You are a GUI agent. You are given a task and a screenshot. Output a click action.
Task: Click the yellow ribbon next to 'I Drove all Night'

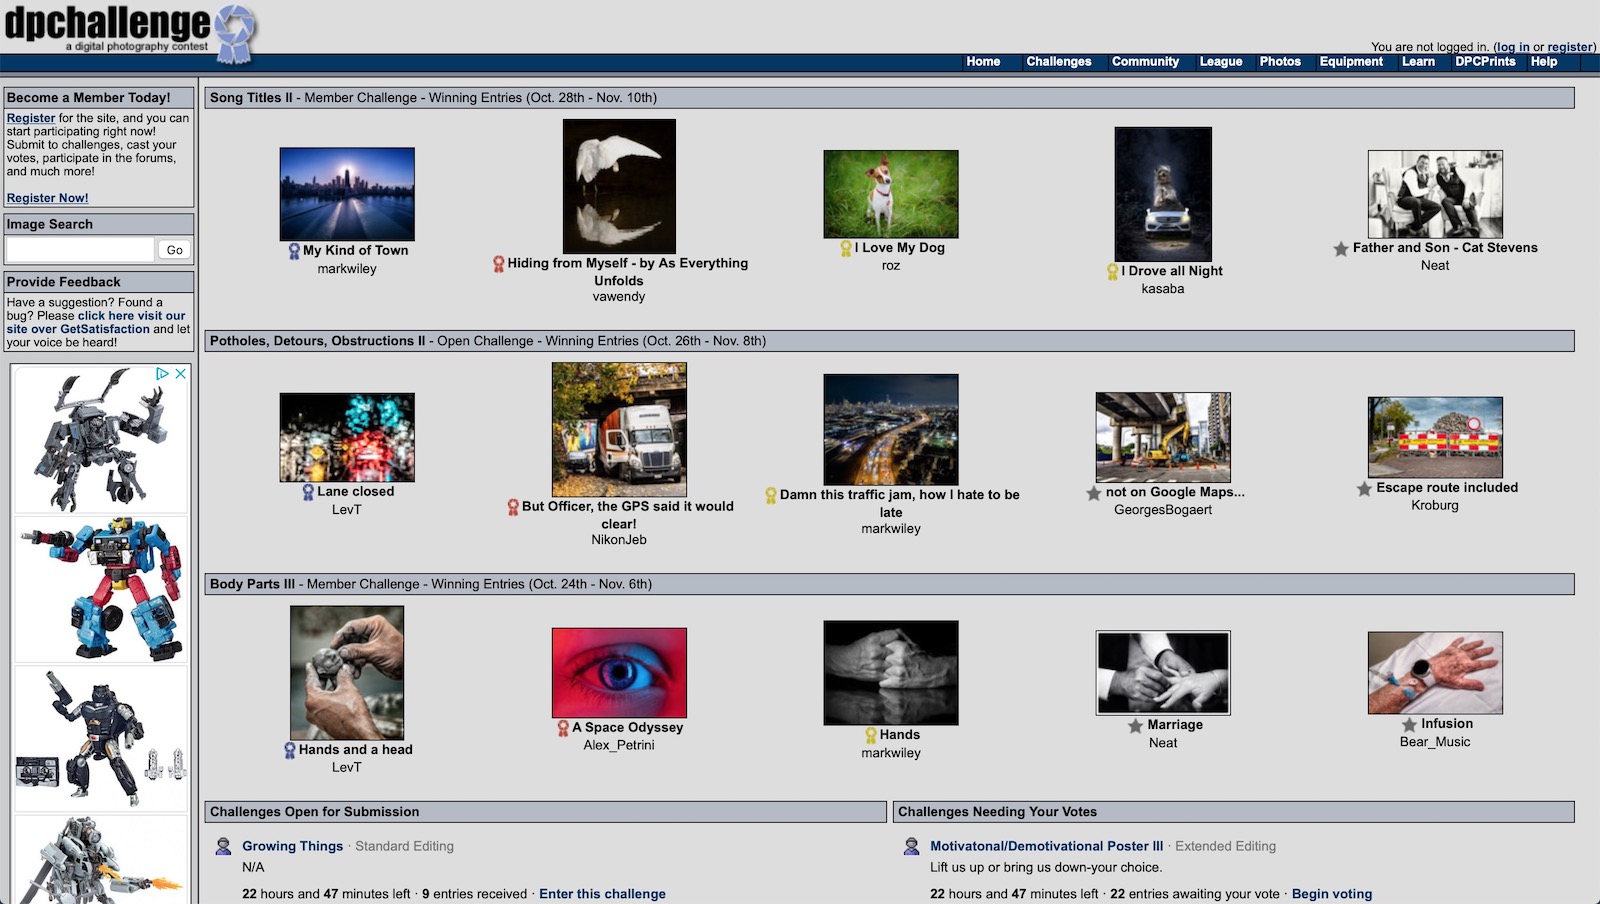1113,271
